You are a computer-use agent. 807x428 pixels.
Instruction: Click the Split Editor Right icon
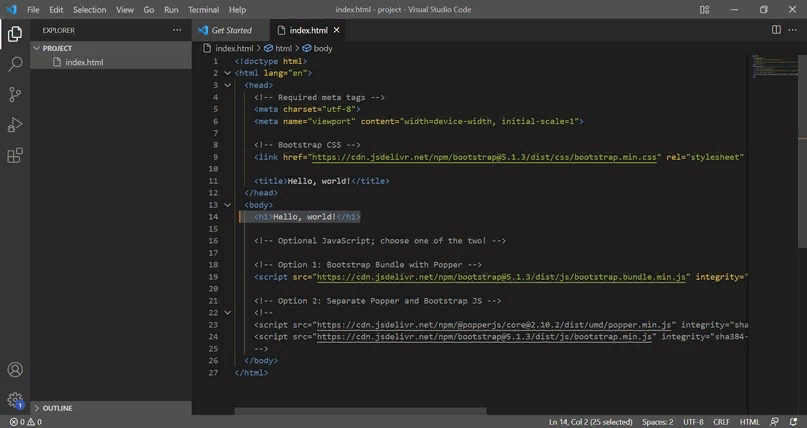(776, 30)
